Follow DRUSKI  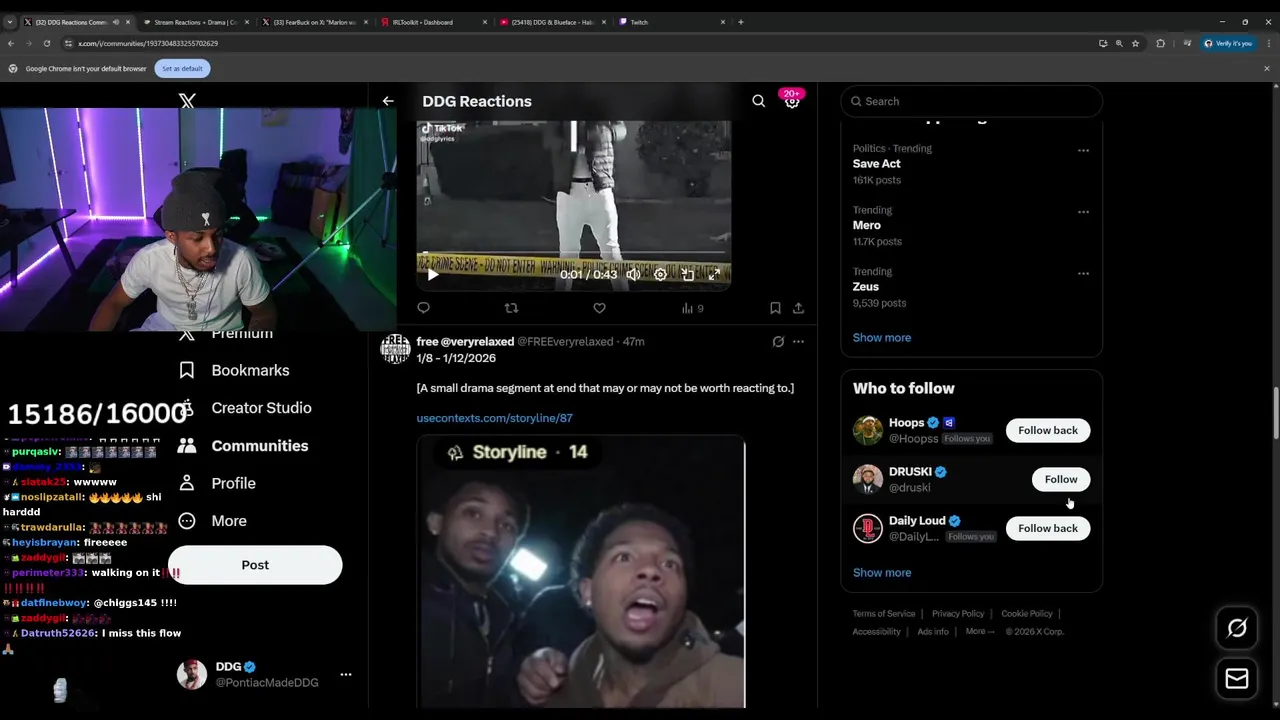1061,479
